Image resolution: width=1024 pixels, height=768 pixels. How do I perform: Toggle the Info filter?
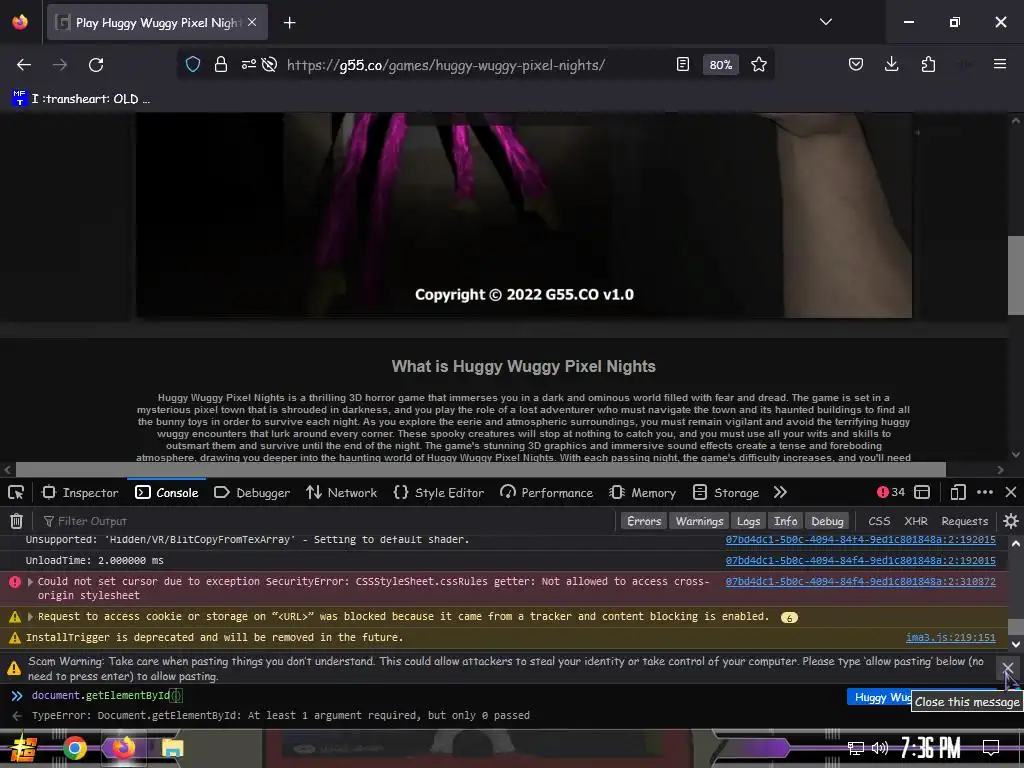click(786, 521)
